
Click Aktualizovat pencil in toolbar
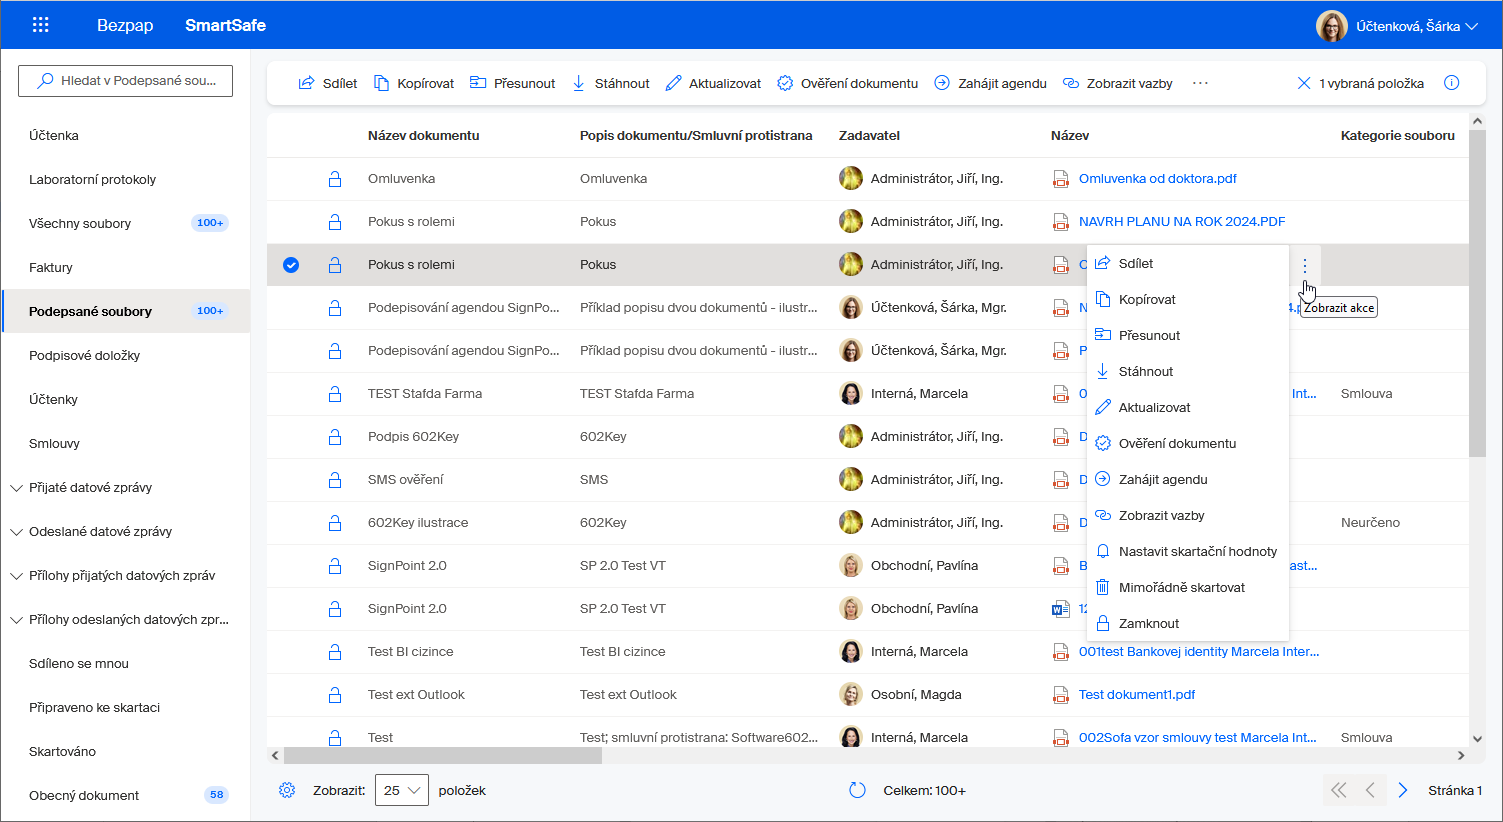pos(713,83)
